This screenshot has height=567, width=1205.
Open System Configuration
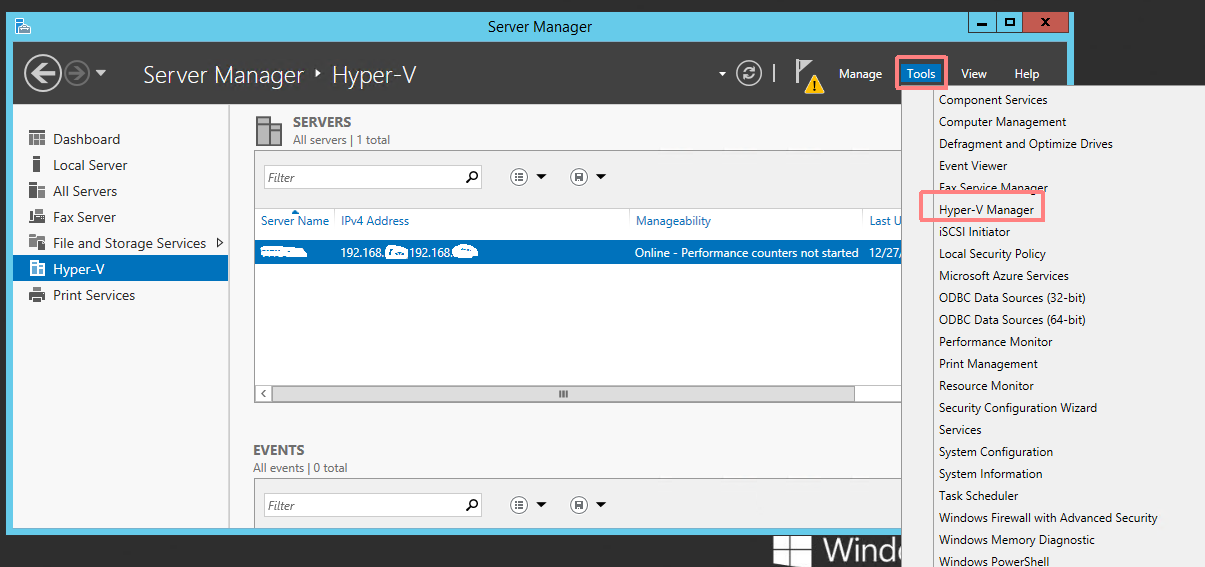(996, 452)
